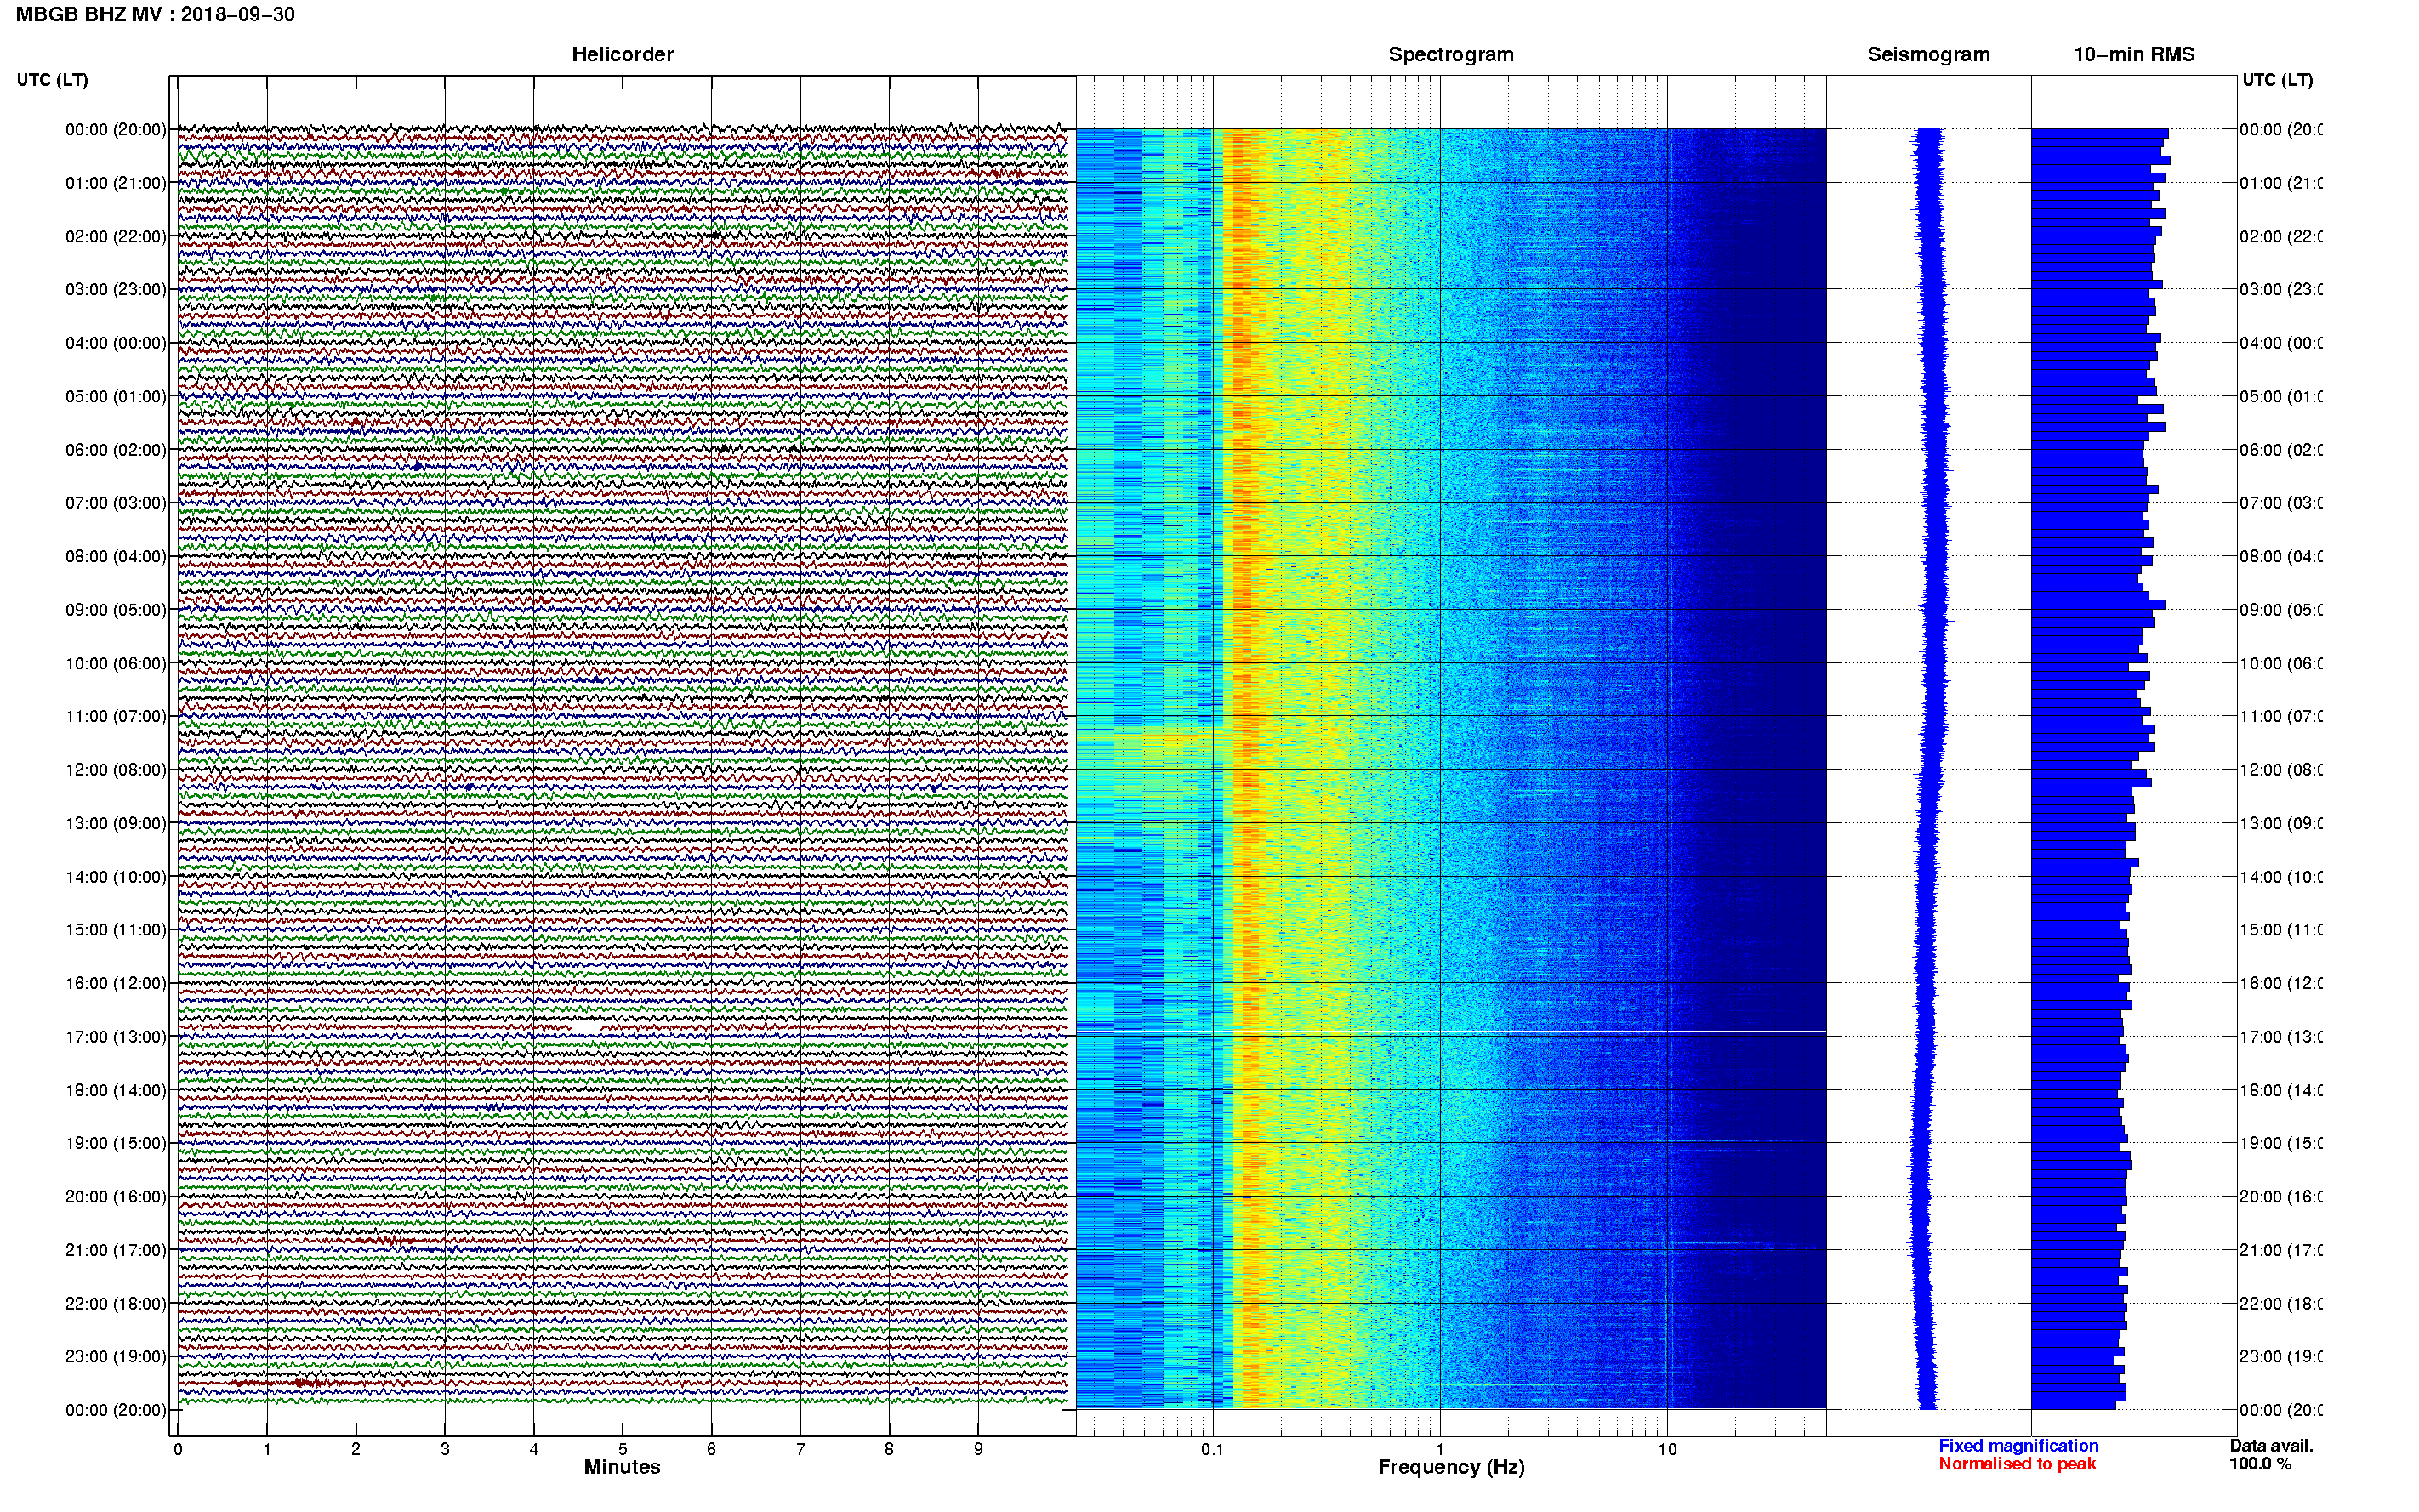Click left axis label 12:00 (08:00)
Image resolution: width=2419 pixels, height=1512 pixels.
[x=116, y=770]
